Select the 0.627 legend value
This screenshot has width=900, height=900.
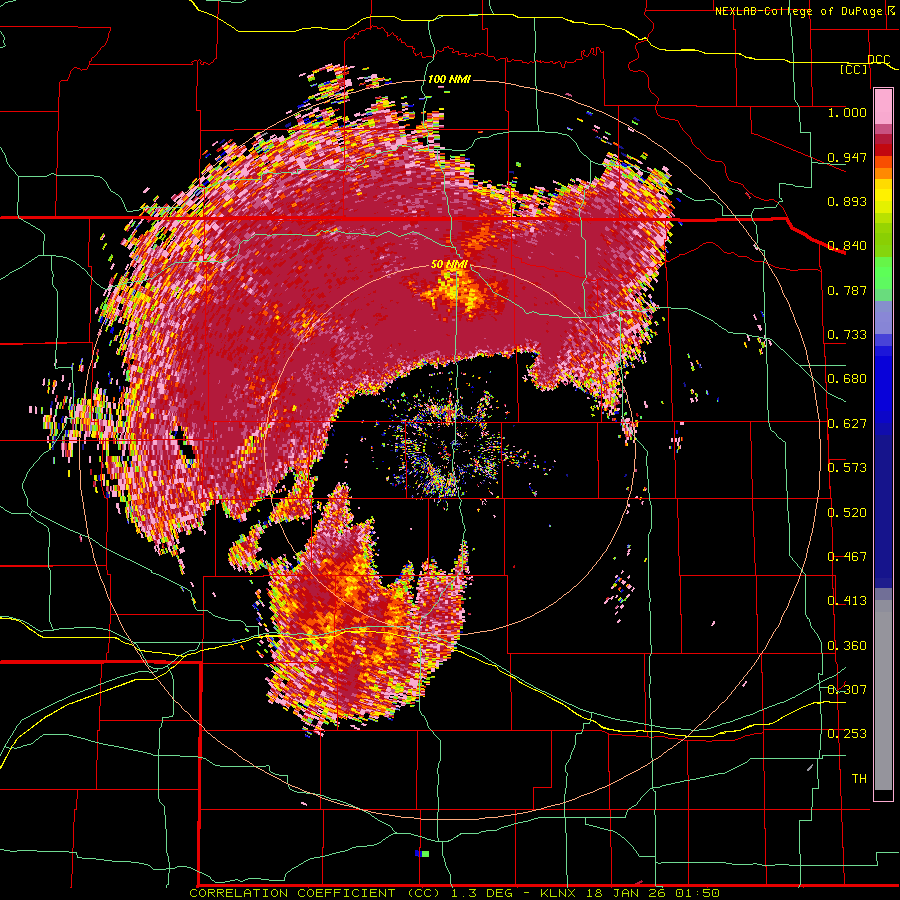[x=847, y=424]
